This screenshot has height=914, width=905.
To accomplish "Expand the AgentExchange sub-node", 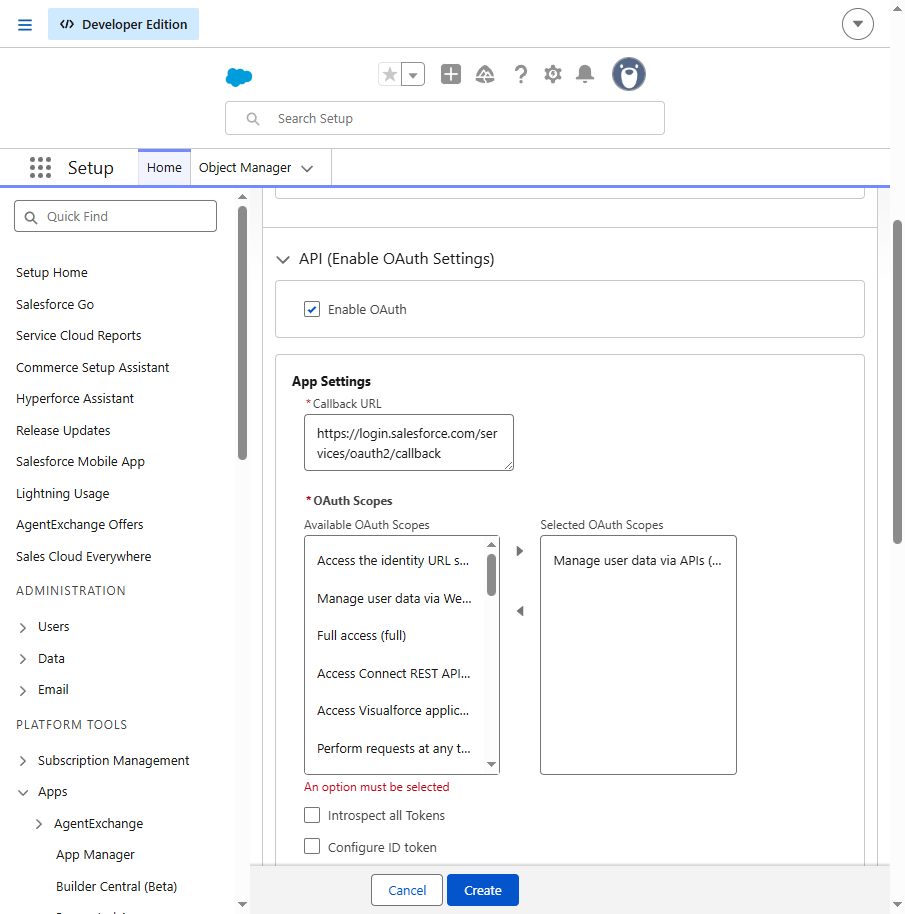I will click(x=39, y=824).
